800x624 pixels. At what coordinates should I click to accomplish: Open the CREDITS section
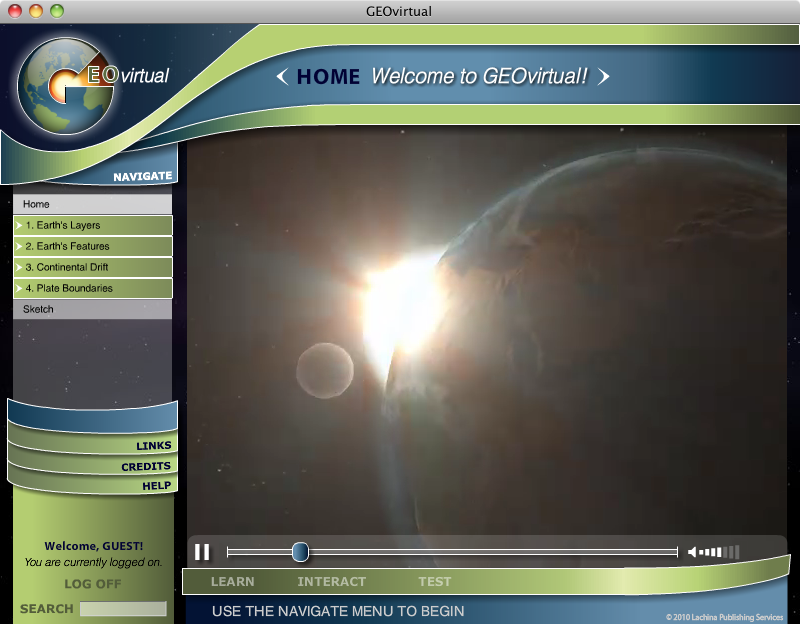pos(146,466)
